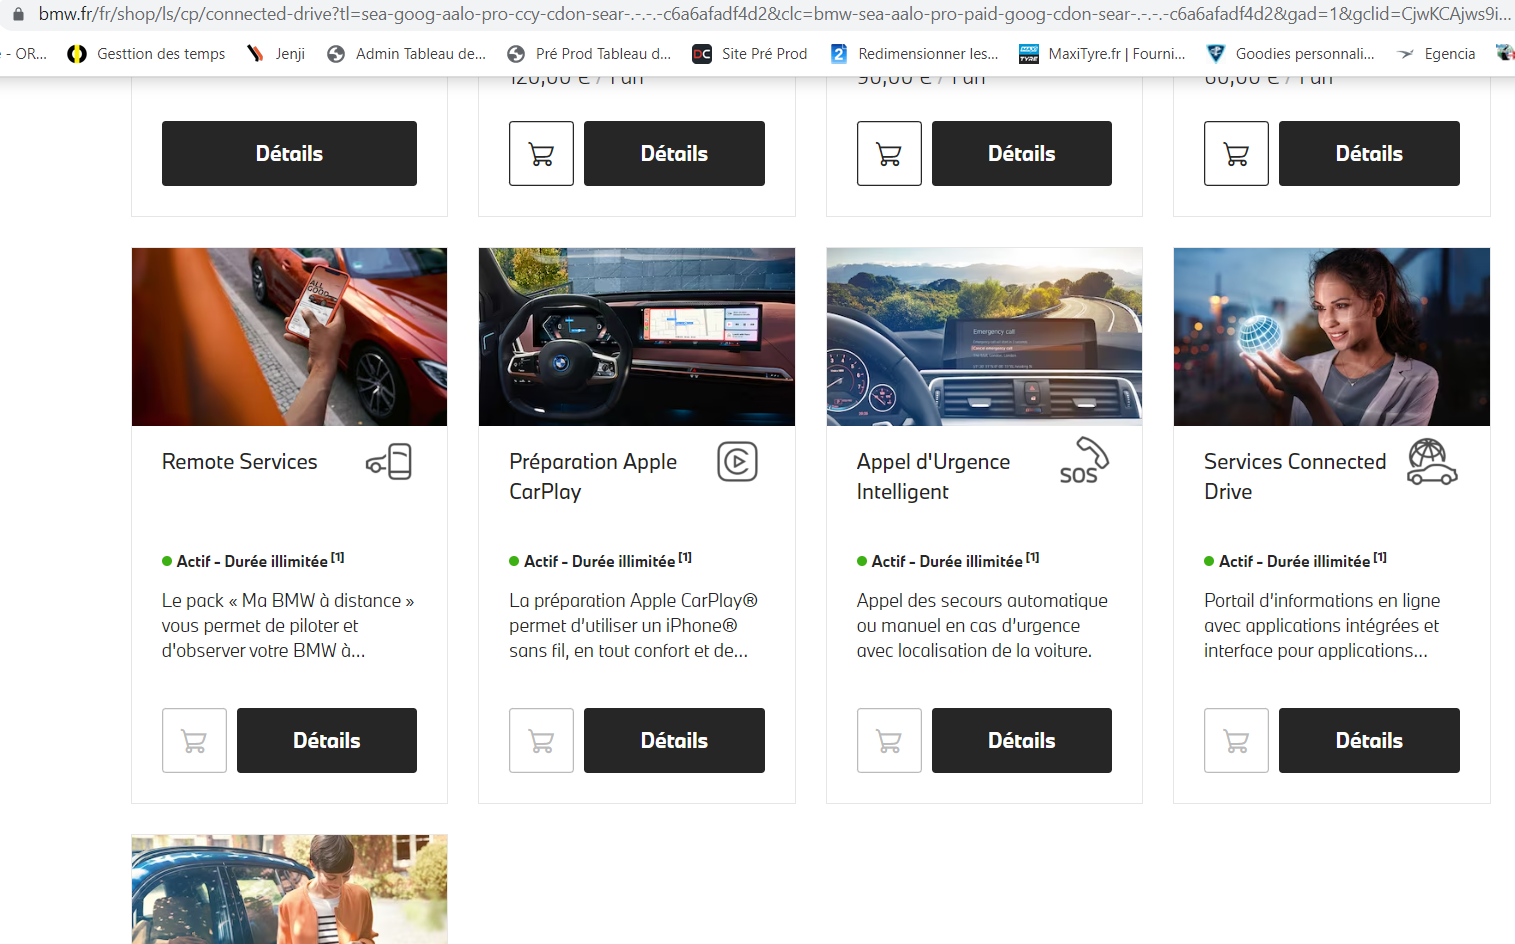Viewport: 1515px width, 944px height.
Task: Click the Appel d'Urgence Actif footnote [1]
Action: point(1033,558)
